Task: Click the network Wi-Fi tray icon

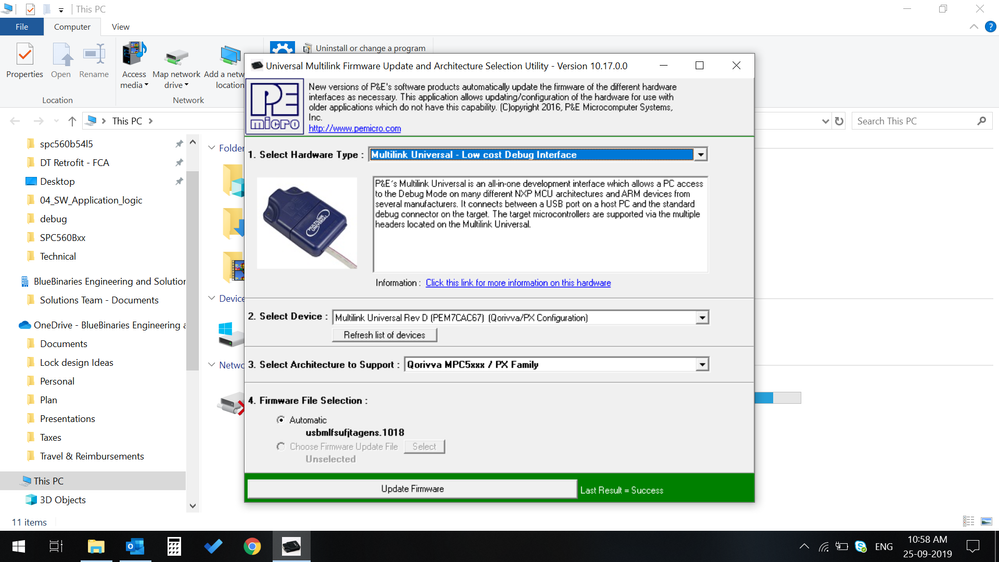Action: point(824,547)
